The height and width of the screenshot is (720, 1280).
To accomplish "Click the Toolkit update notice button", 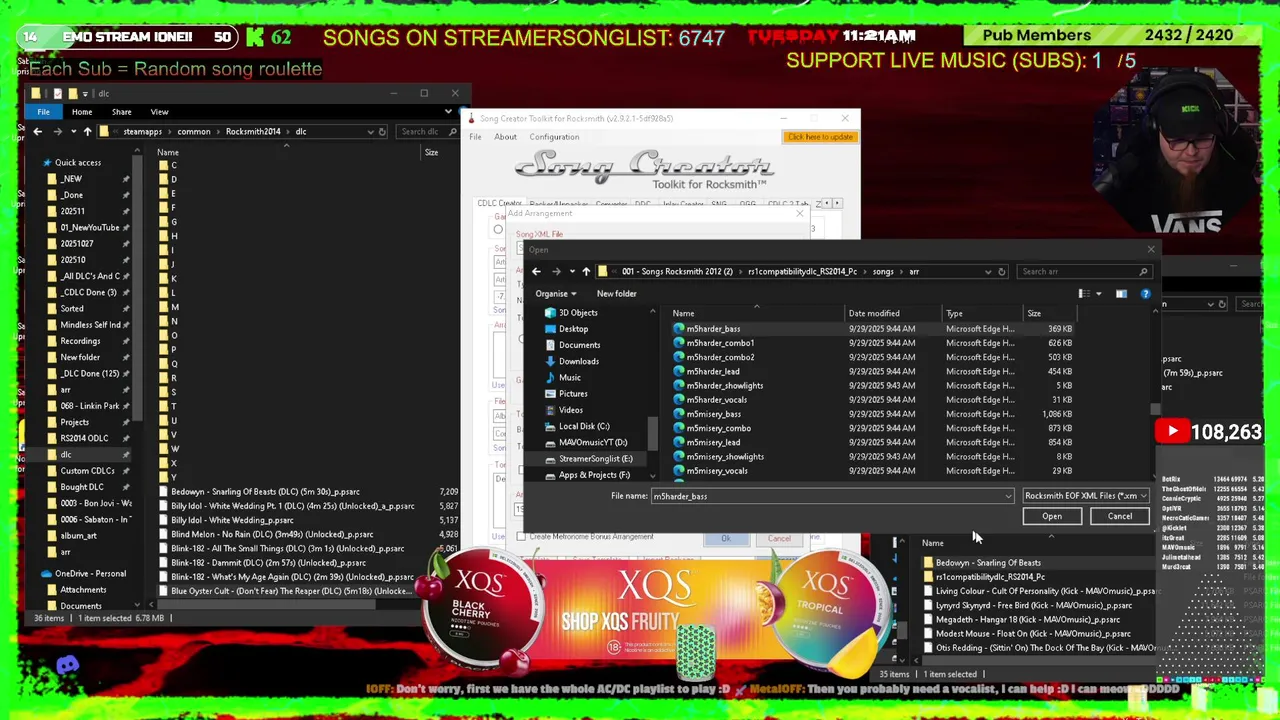I will 820,137.
